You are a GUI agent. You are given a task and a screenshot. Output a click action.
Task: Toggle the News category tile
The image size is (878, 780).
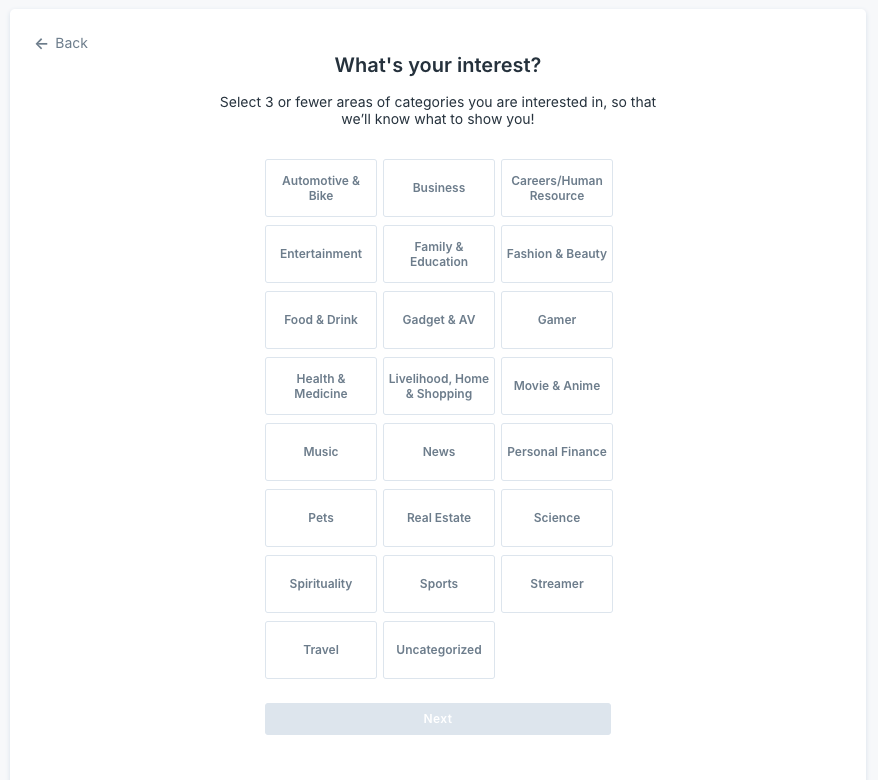pyautogui.click(x=439, y=452)
